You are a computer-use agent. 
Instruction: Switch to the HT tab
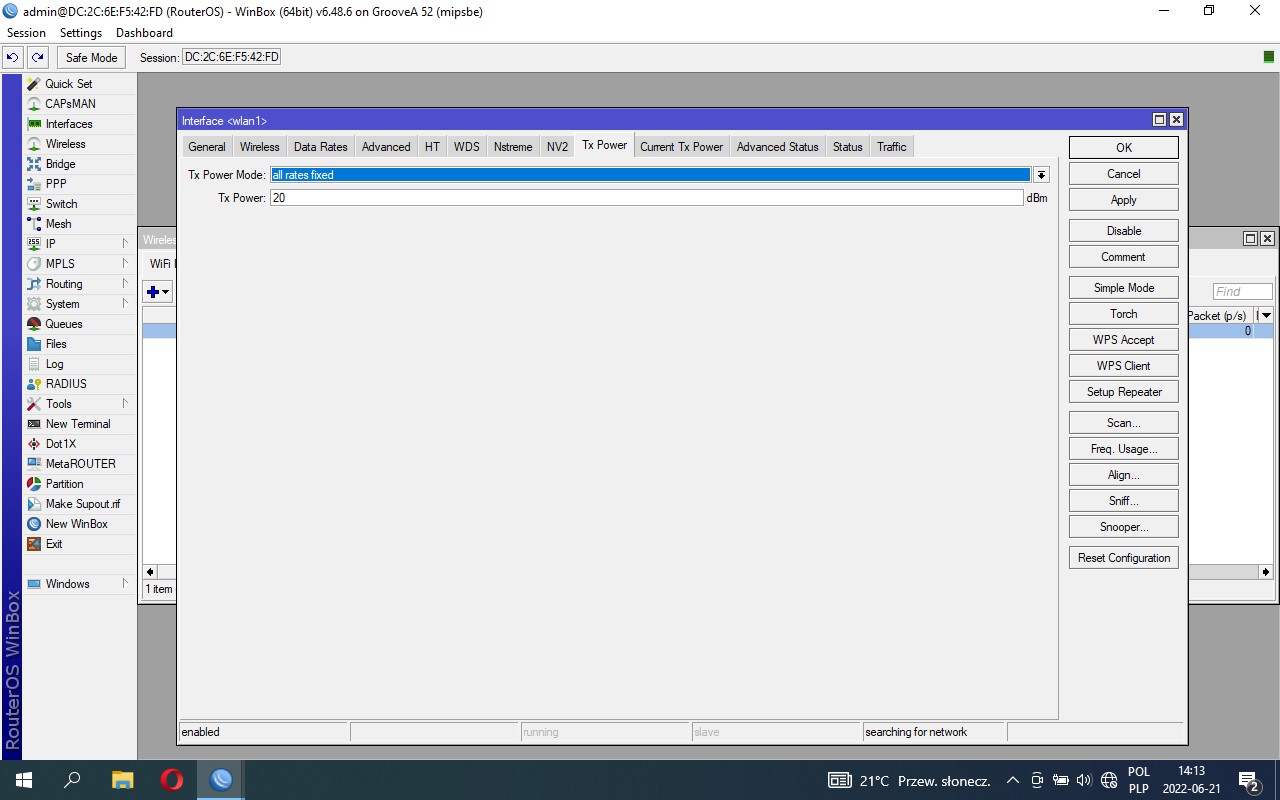[432, 147]
